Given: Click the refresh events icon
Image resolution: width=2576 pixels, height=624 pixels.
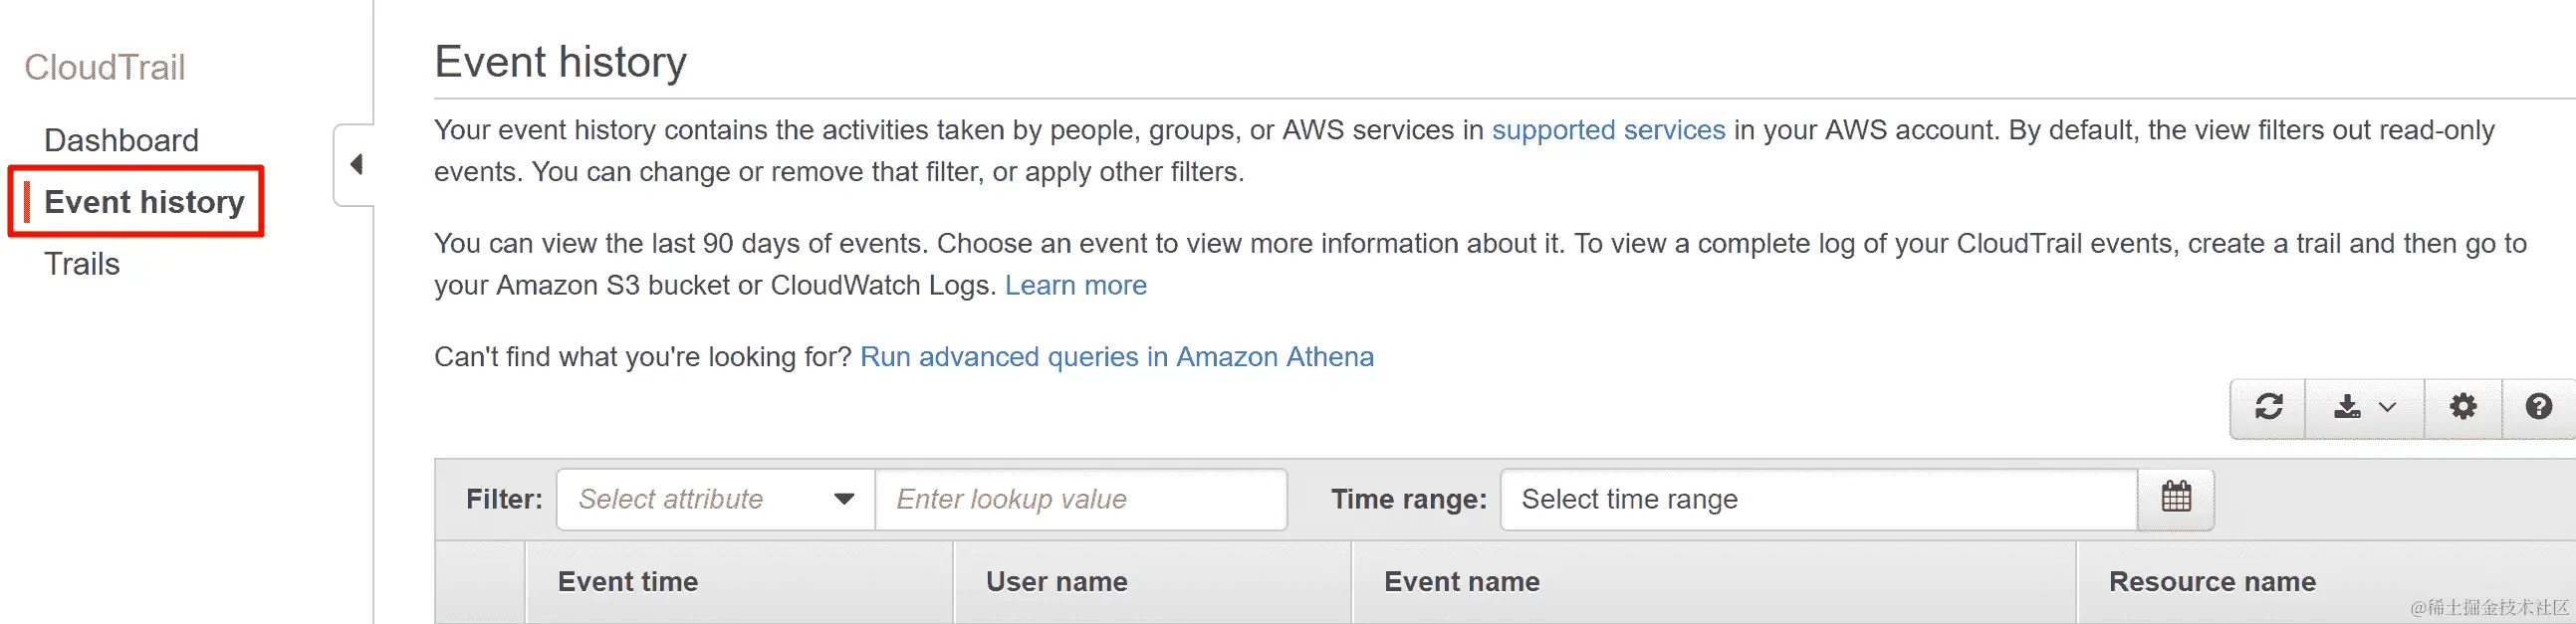Looking at the screenshot, I should click(2268, 407).
